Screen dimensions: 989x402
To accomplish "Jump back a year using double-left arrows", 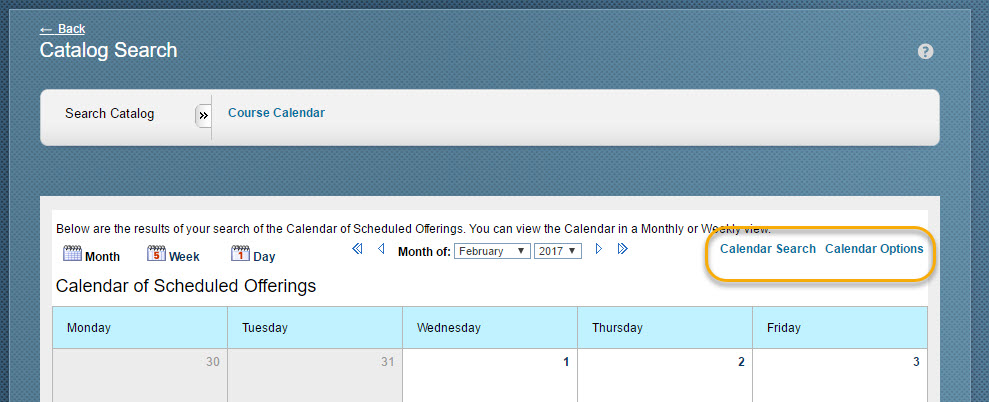I will [357, 249].
